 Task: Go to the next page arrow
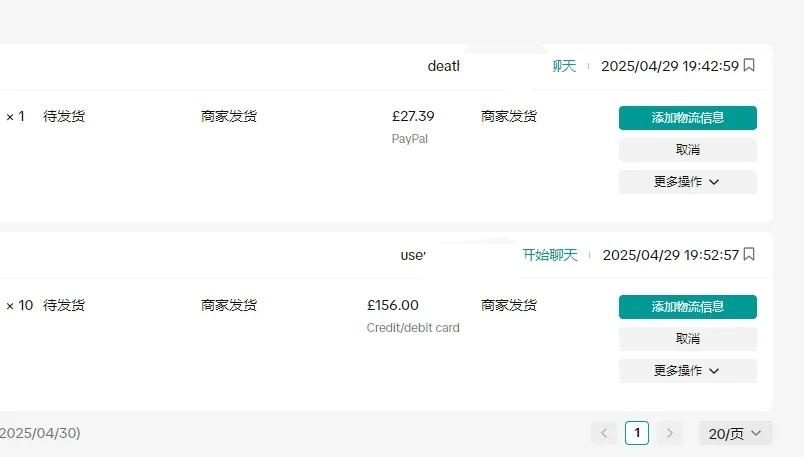(x=669, y=433)
